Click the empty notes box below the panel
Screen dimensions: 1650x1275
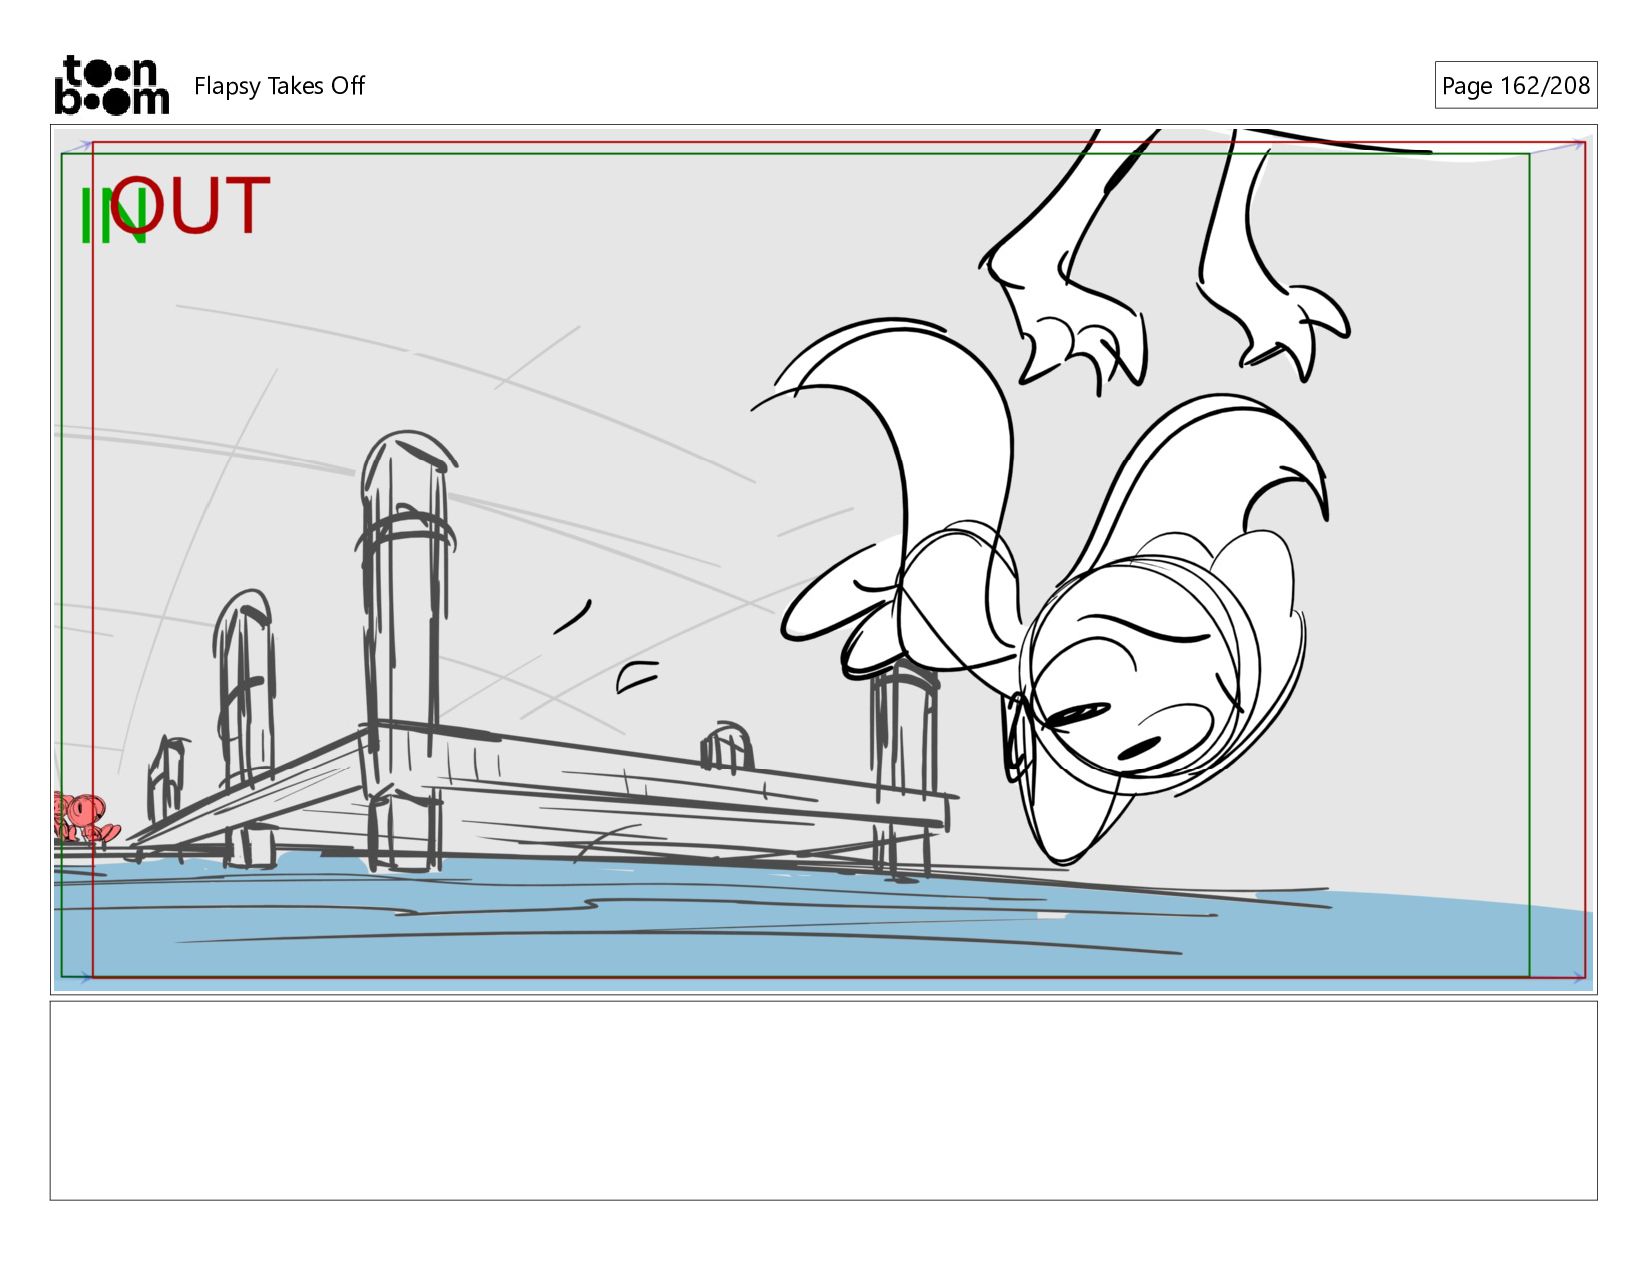pyautogui.click(x=823, y=1100)
